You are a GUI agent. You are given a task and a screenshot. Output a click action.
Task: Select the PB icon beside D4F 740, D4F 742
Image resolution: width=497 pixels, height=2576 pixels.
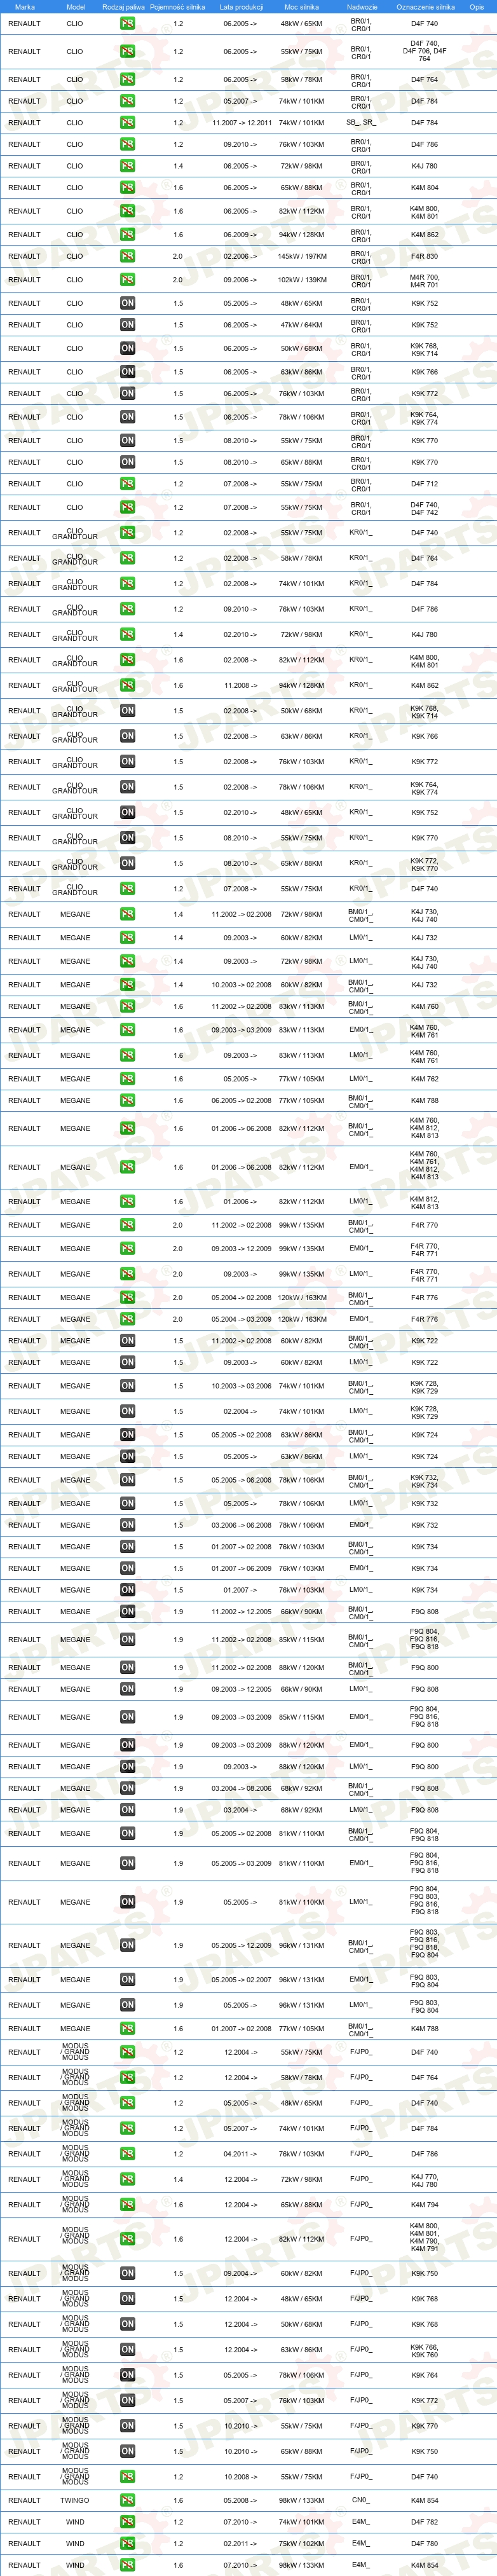click(x=127, y=508)
